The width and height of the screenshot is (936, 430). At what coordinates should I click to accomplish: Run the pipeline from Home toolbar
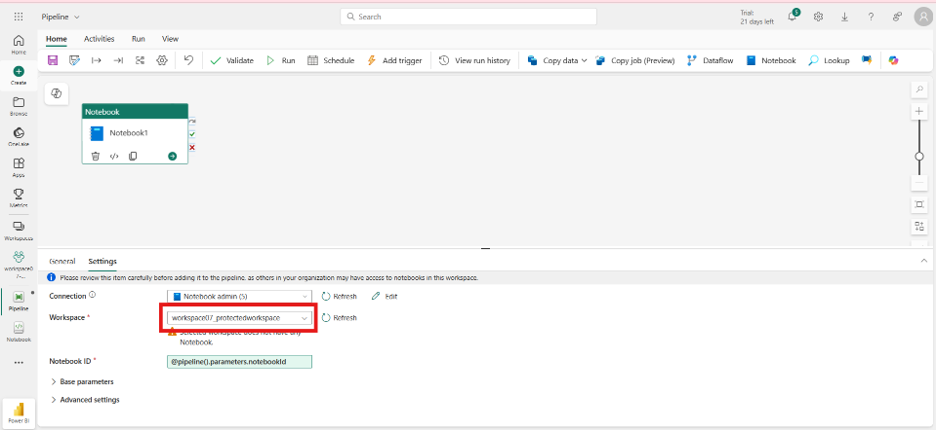[x=281, y=60]
